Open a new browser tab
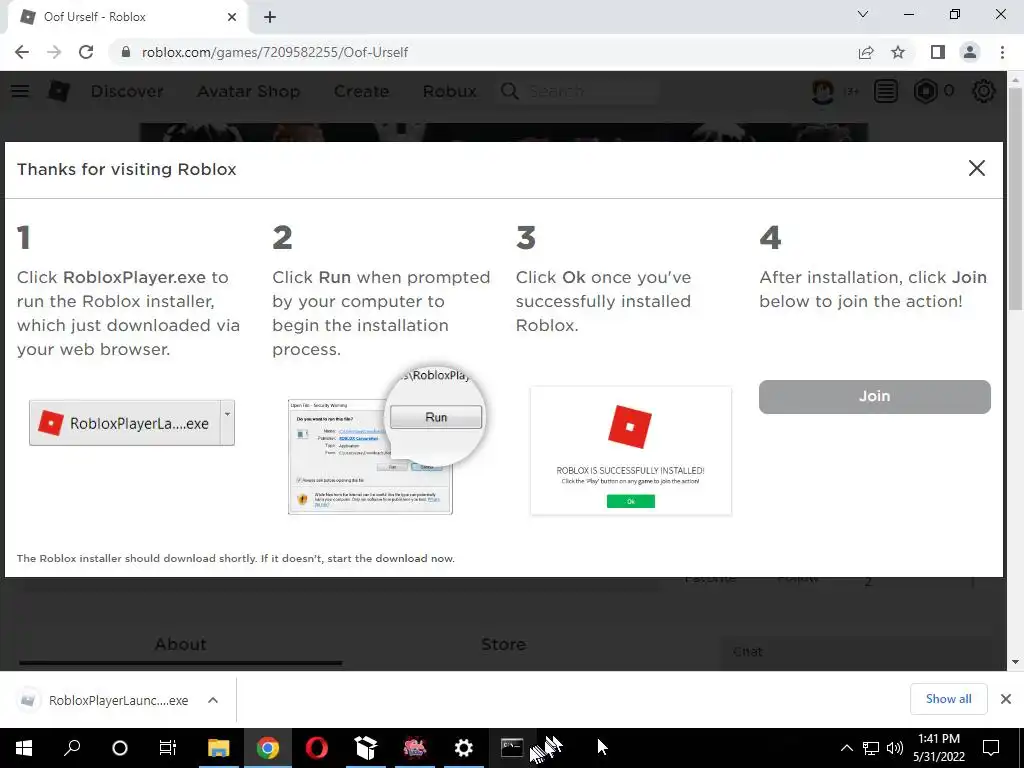 [x=270, y=17]
